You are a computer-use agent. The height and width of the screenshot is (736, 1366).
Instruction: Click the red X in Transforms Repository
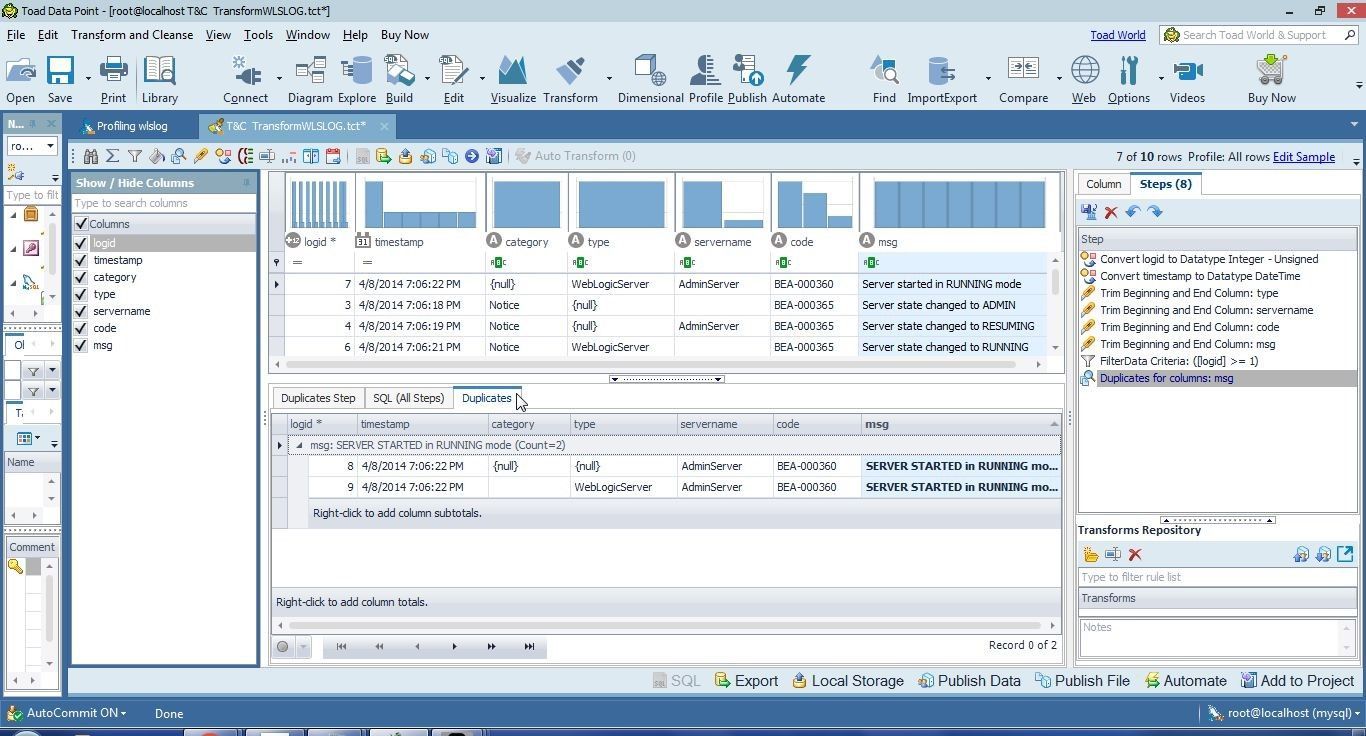coord(1135,554)
